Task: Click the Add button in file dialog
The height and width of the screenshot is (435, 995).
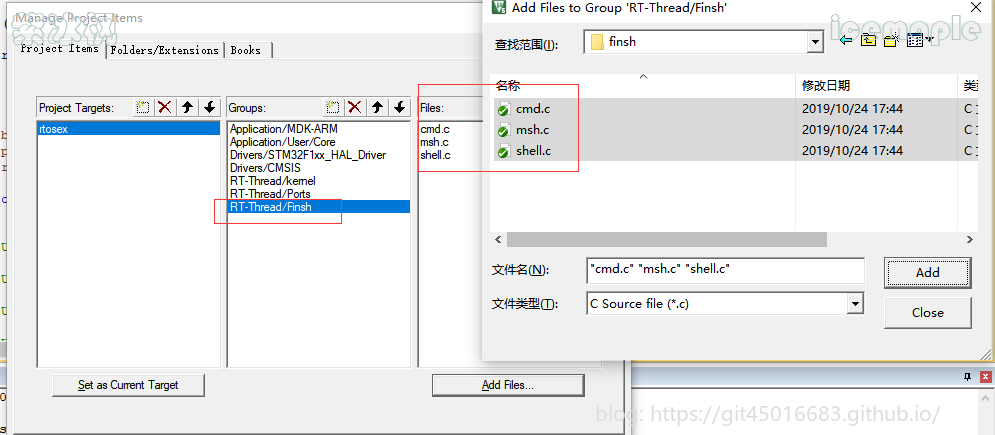Action: click(x=927, y=272)
